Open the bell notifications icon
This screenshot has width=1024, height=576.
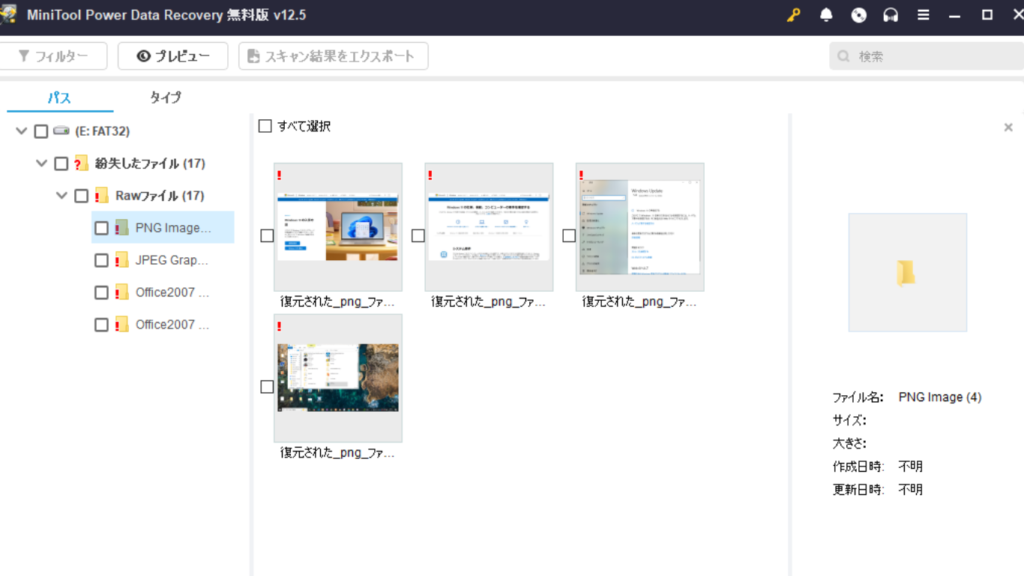coord(826,15)
